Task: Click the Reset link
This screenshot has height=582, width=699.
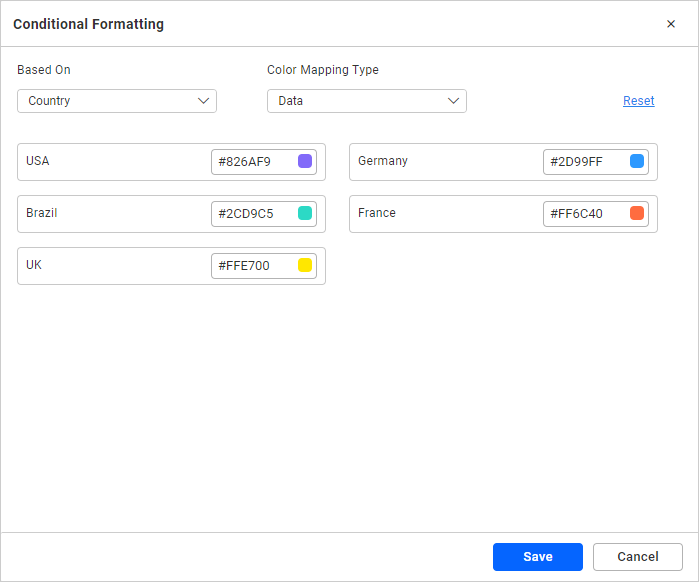Action: (638, 101)
